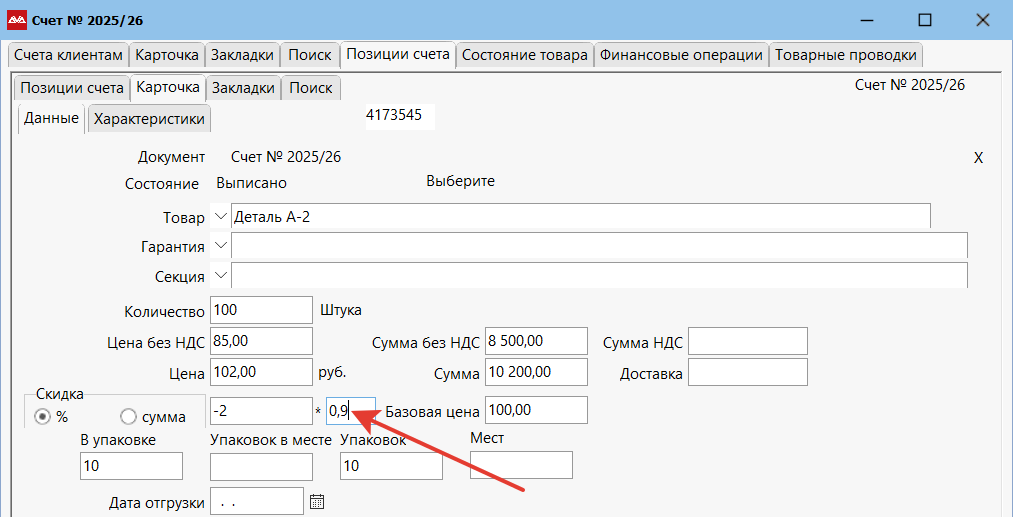The width and height of the screenshot is (1013, 517).
Task: Select the % discount radio button
Action: pos(43,417)
